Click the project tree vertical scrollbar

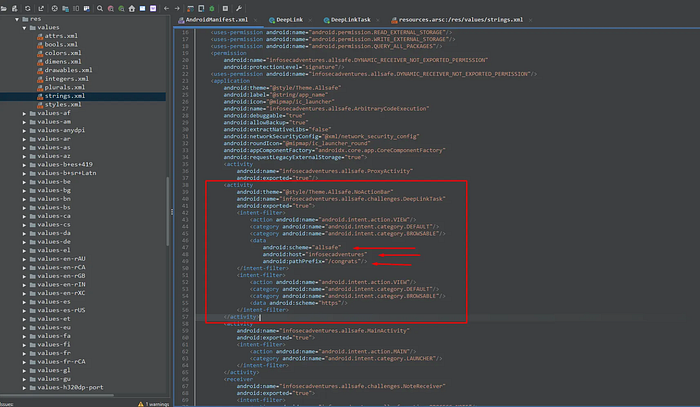(x=168, y=212)
